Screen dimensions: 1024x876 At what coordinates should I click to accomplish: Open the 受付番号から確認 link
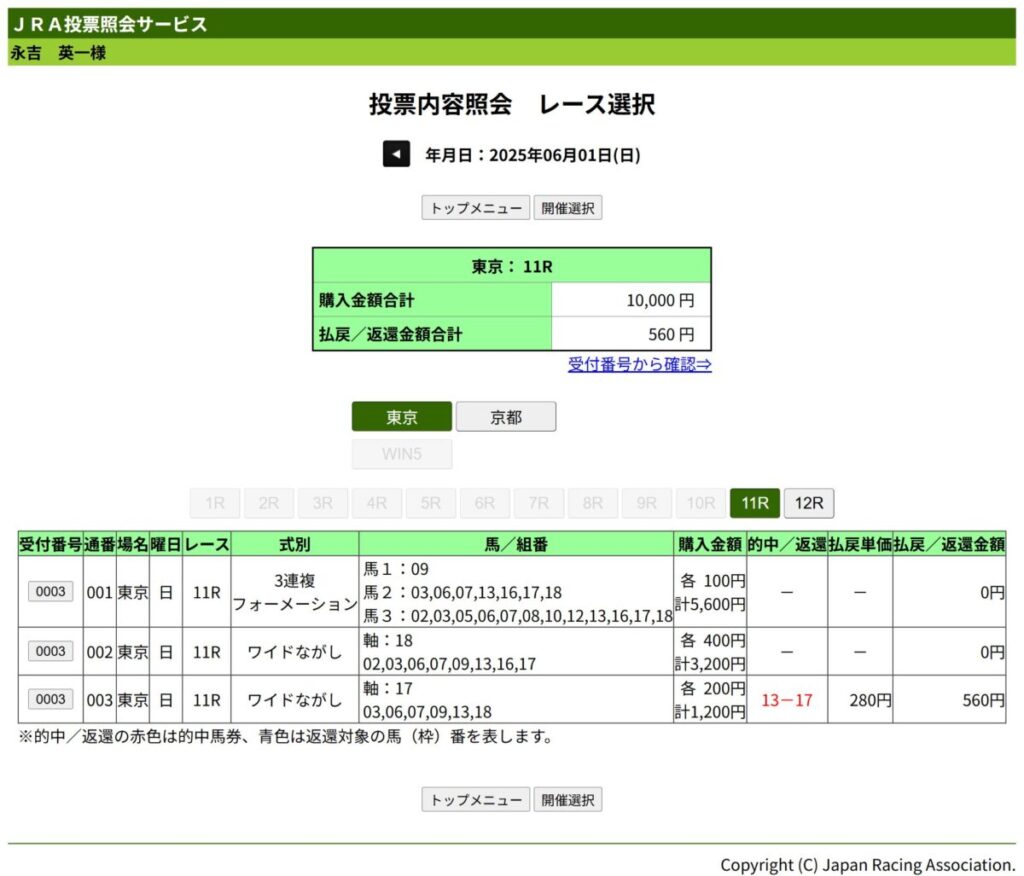coord(639,364)
